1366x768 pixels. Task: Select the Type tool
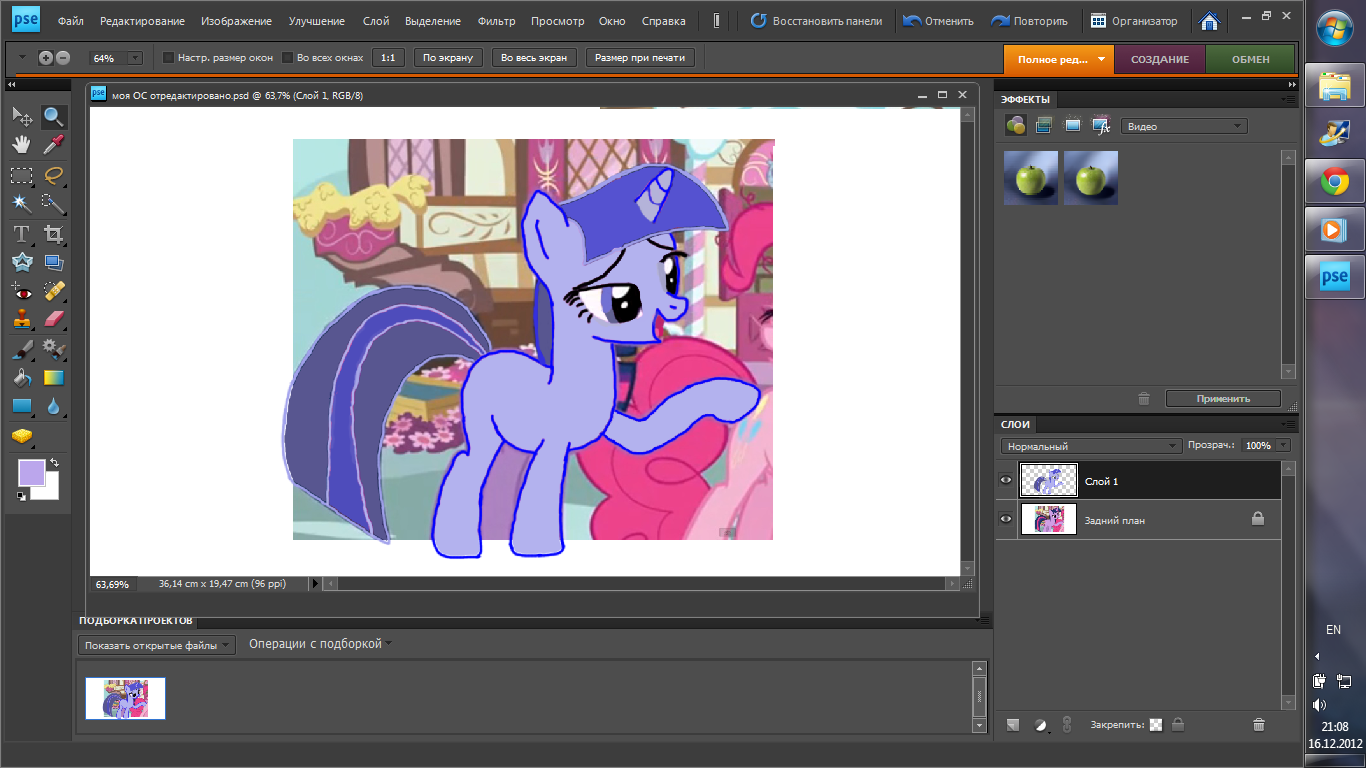(x=21, y=234)
